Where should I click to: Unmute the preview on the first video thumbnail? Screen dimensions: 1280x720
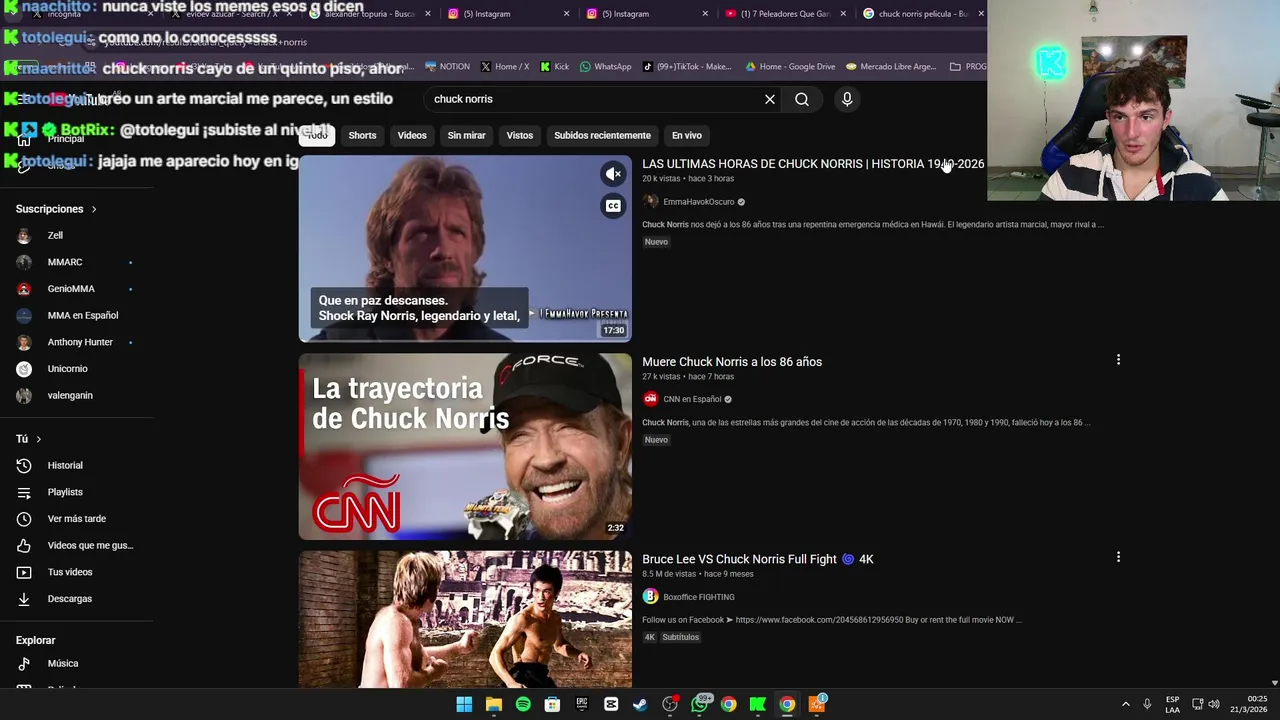coord(613,174)
